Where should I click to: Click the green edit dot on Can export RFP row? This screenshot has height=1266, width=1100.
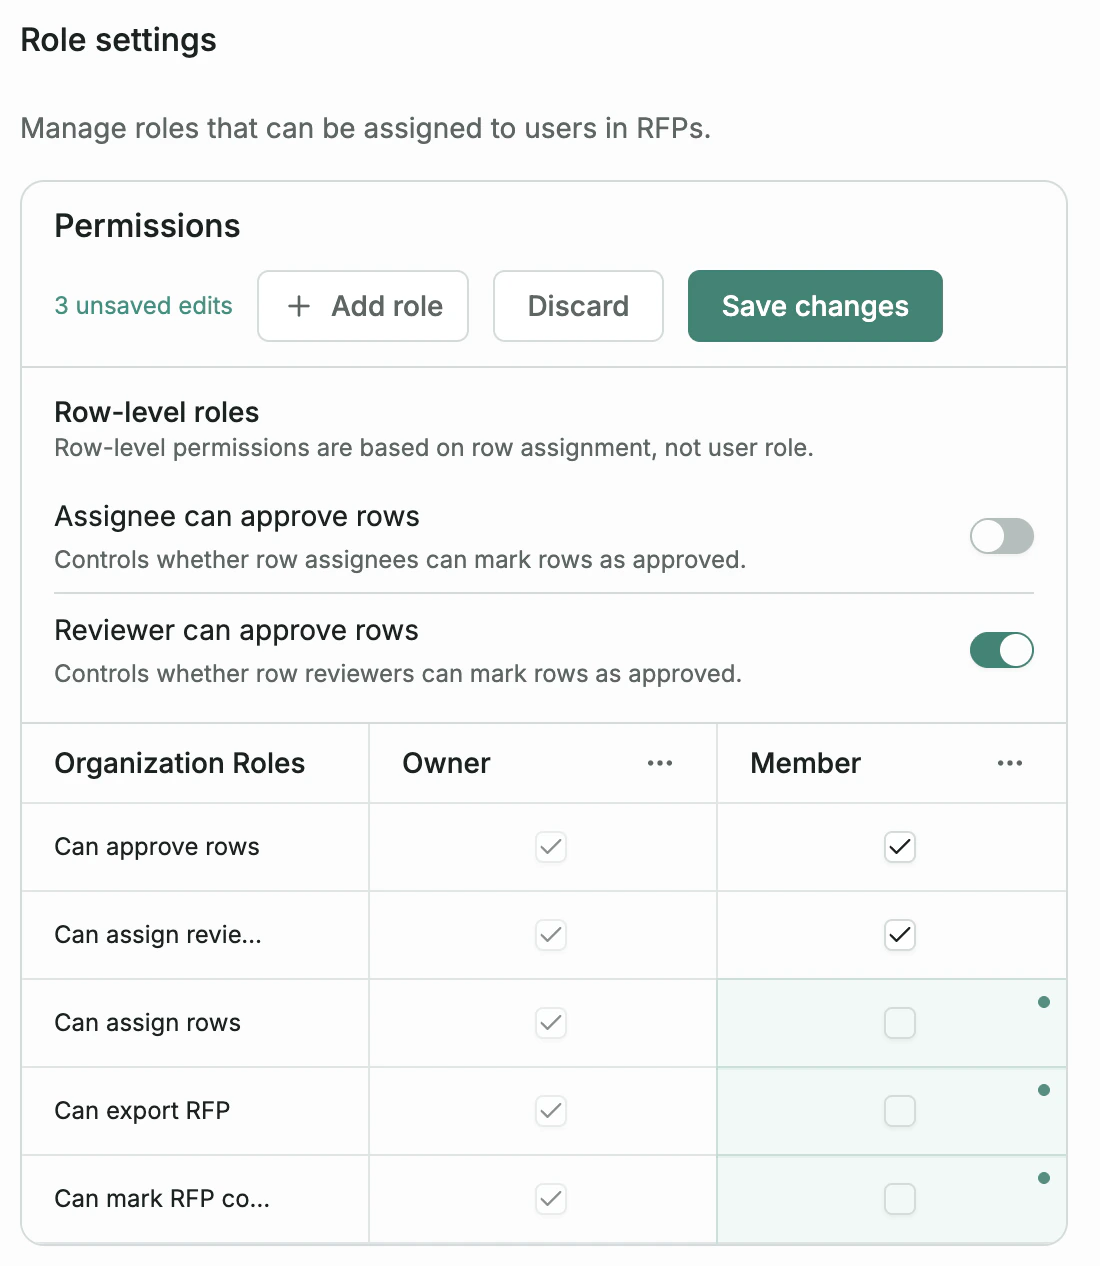tap(1044, 1090)
